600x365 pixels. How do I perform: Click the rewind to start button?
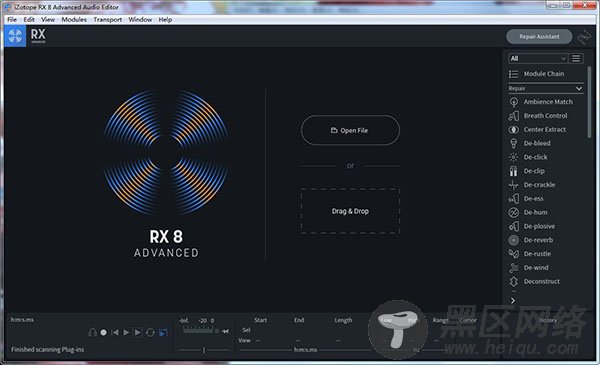pos(114,332)
